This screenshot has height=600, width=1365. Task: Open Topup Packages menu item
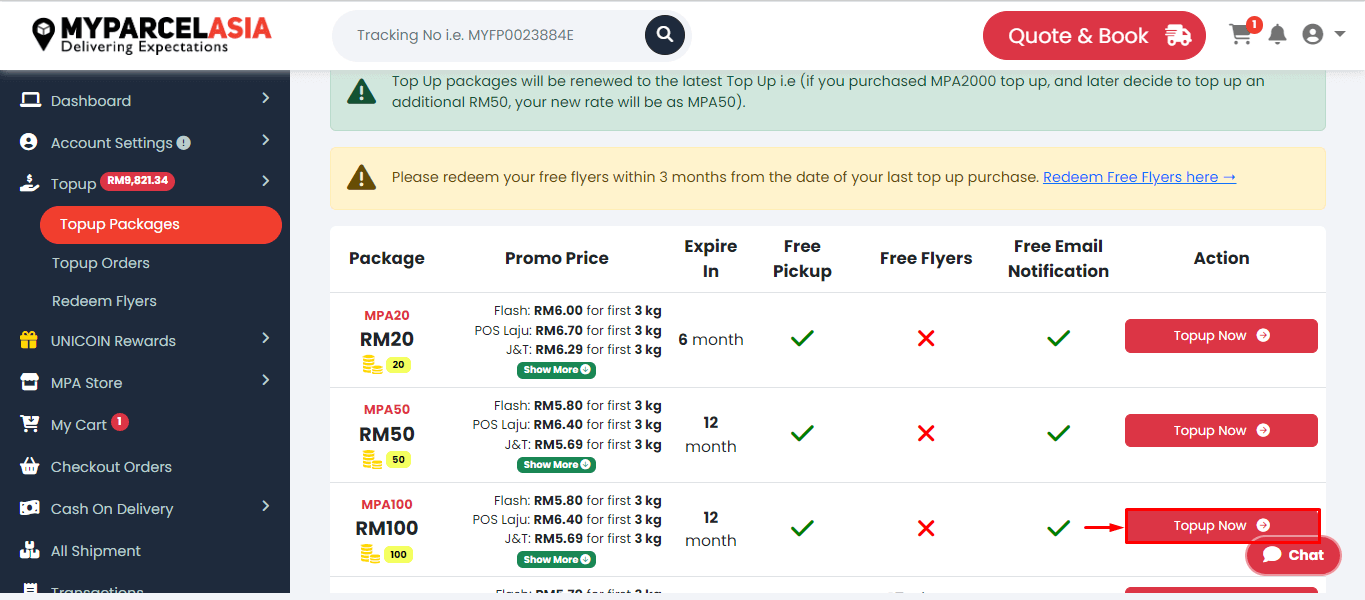[x=161, y=225]
